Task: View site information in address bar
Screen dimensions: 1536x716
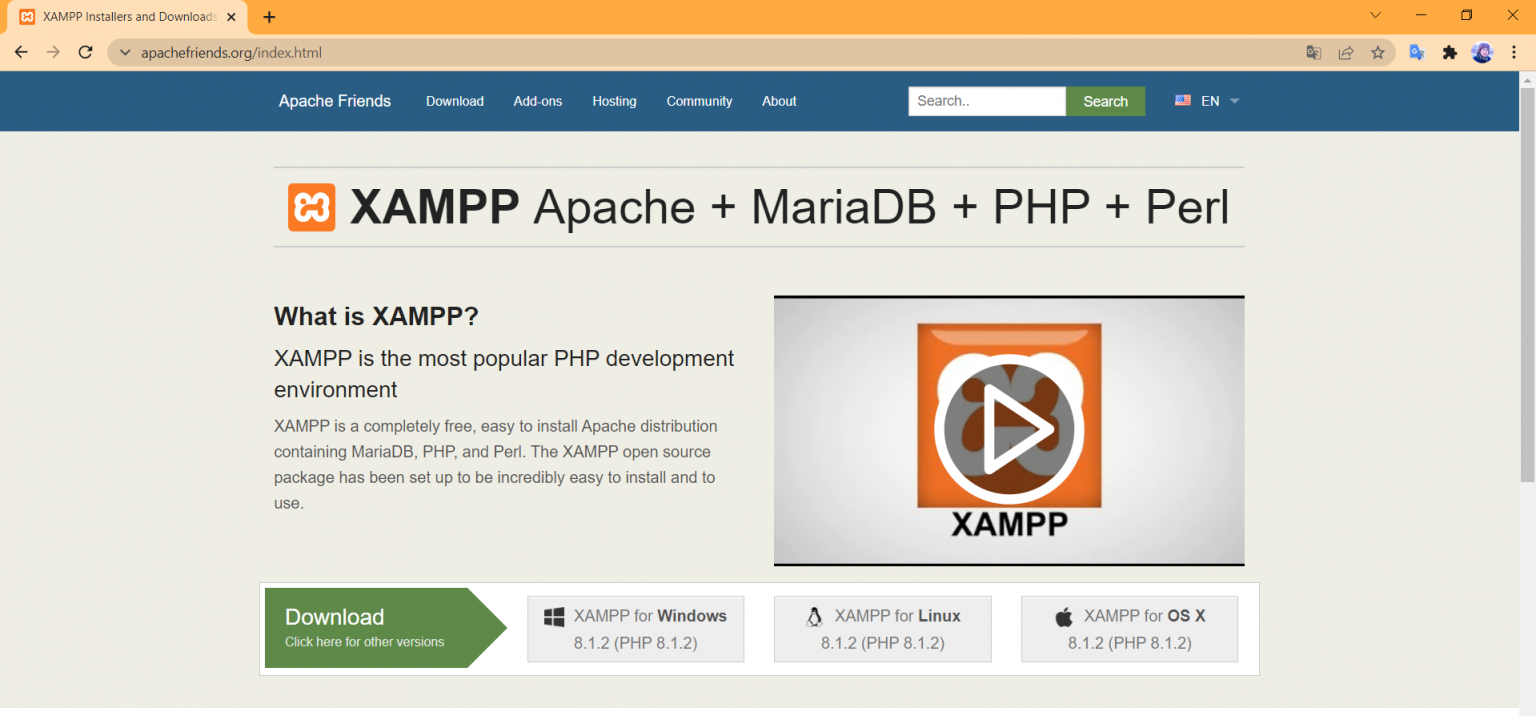Action: [x=125, y=53]
